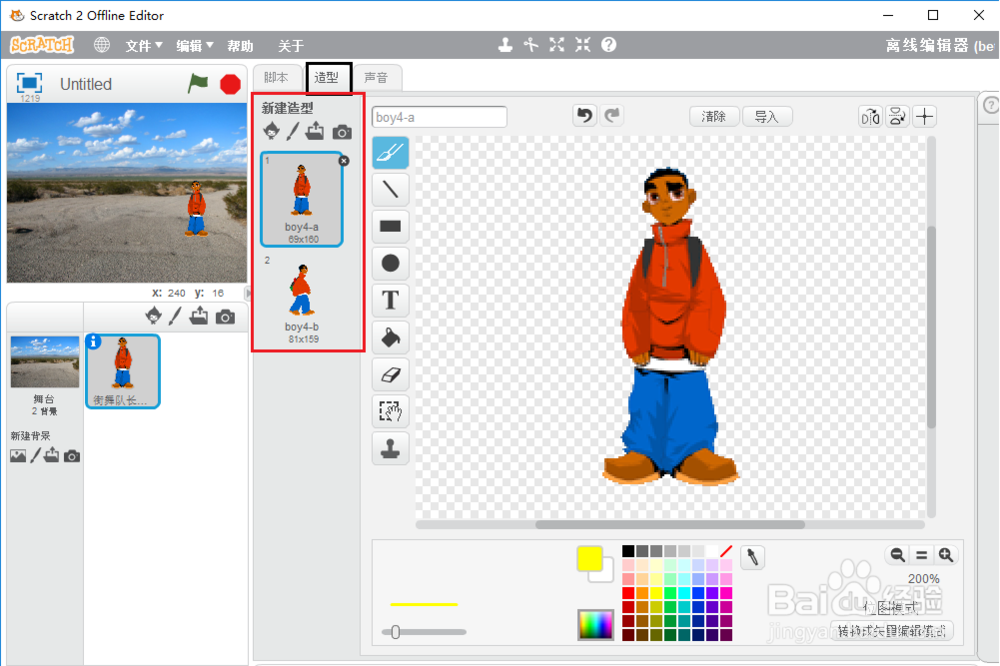The width and height of the screenshot is (1000, 666).
Task: Select the Line tool
Action: (x=390, y=189)
